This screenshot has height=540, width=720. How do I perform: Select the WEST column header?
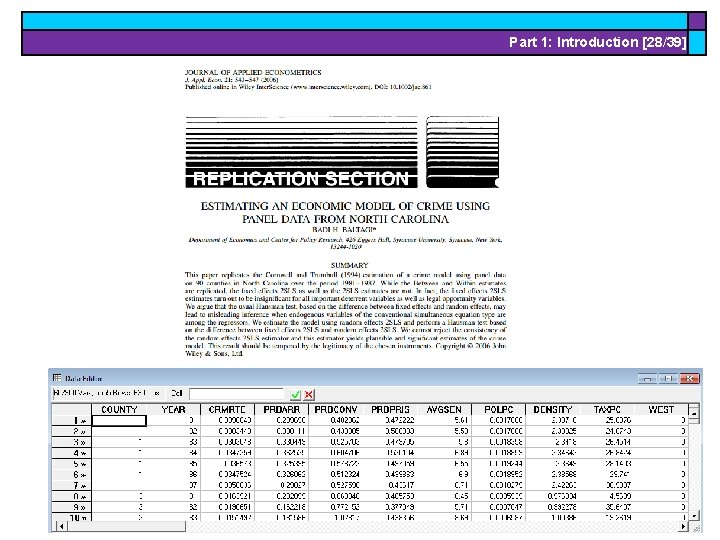pos(661,409)
